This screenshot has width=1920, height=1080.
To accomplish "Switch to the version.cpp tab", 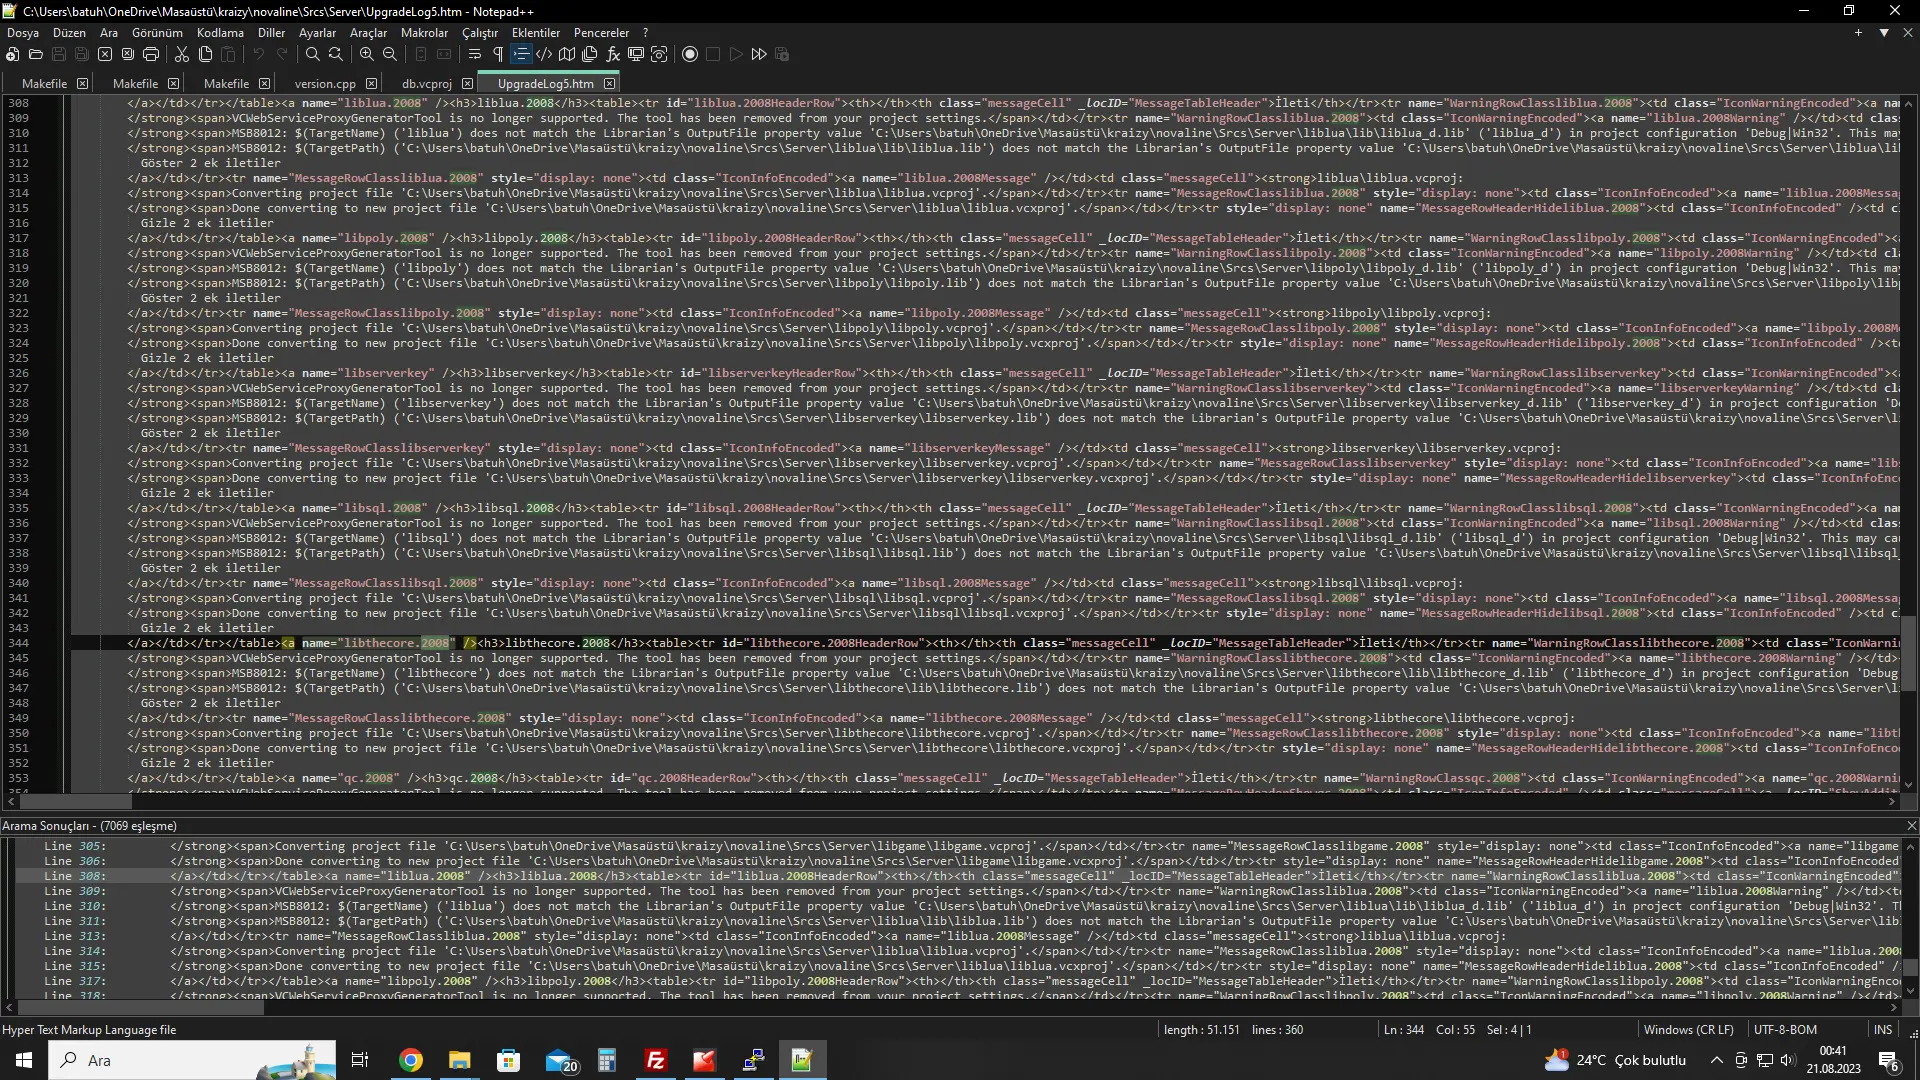I will (325, 84).
